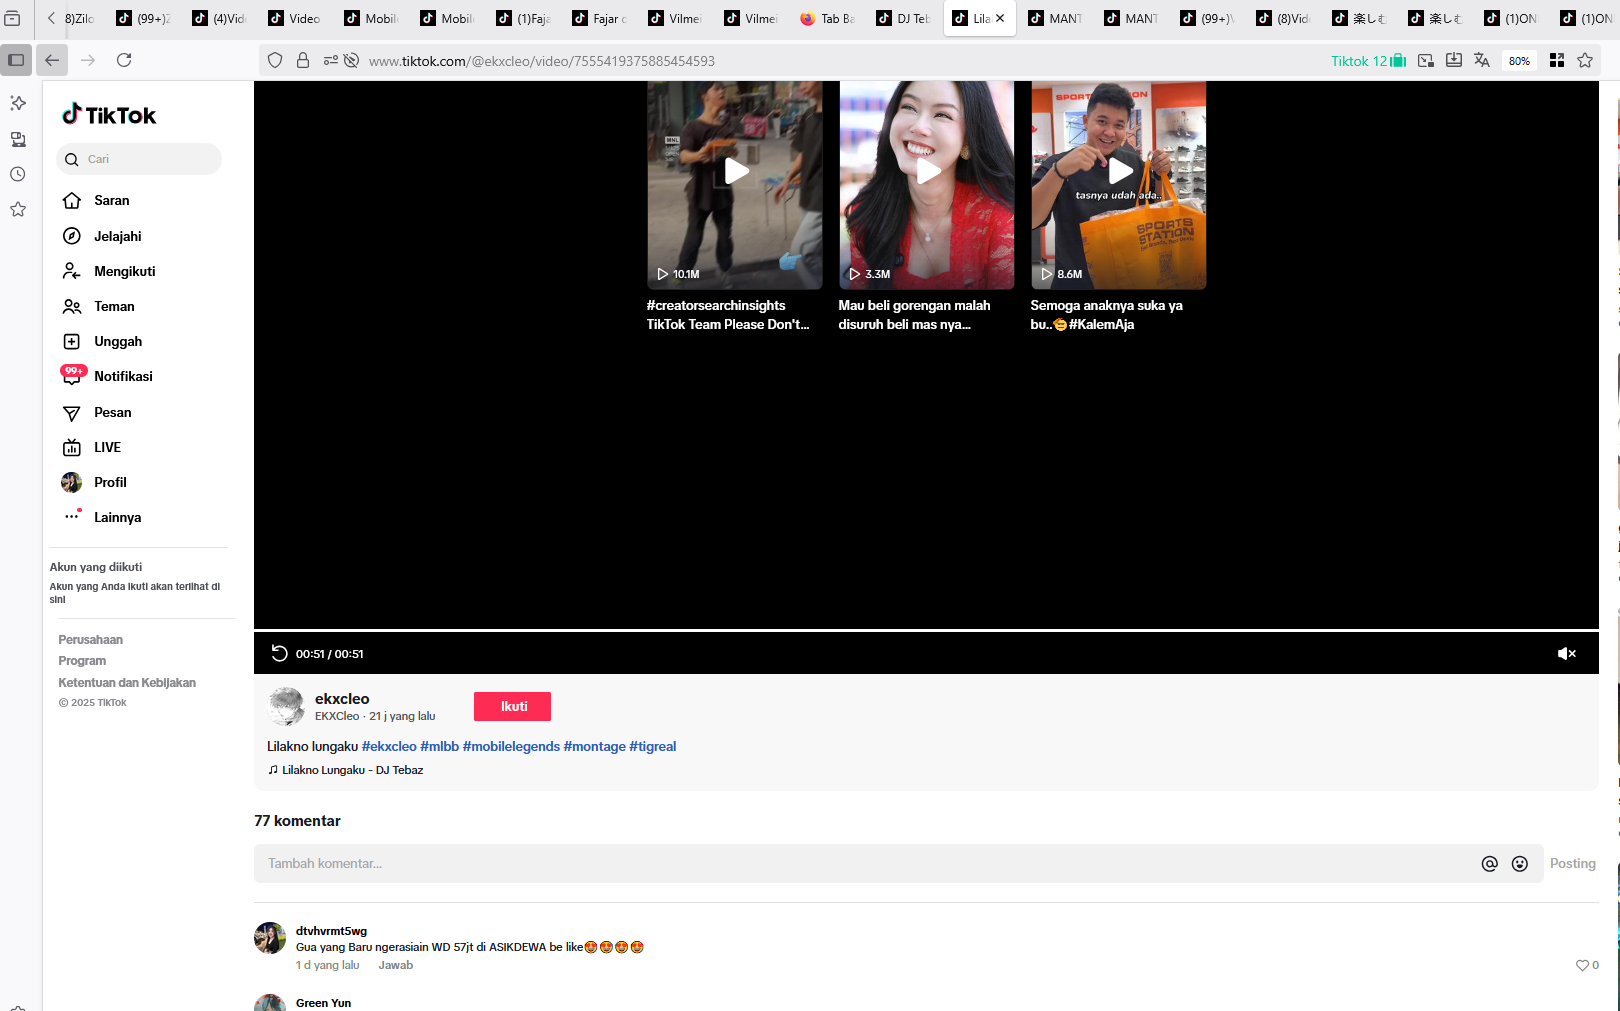Open the emoji picker in comment box
1620x1011 pixels.
click(x=1519, y=864)
